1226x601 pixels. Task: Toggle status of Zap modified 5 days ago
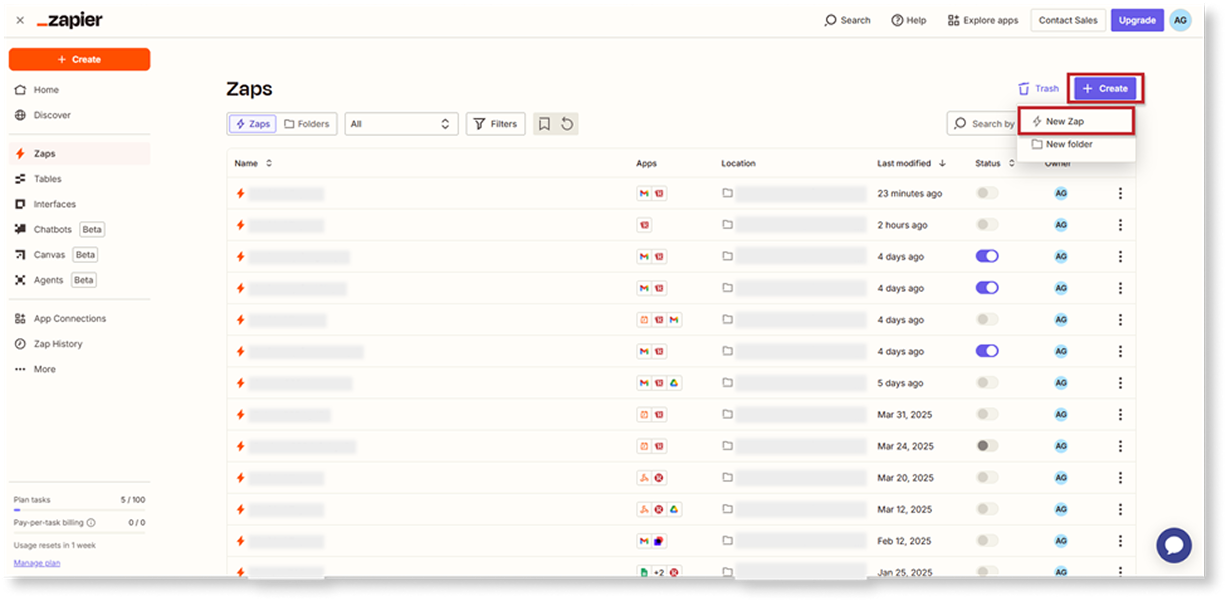tap(986, 383)
